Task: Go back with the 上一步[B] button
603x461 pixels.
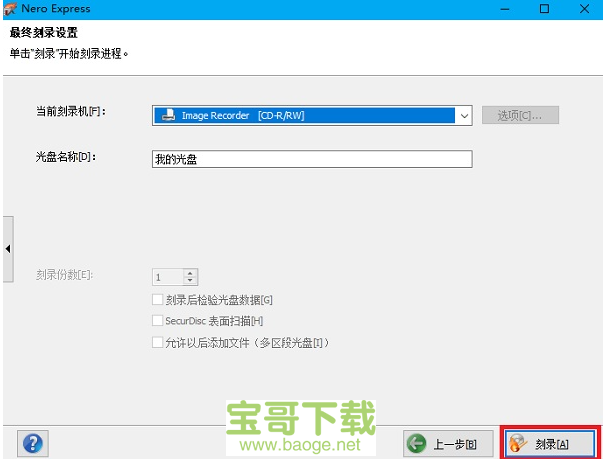Action: (448, 444)
